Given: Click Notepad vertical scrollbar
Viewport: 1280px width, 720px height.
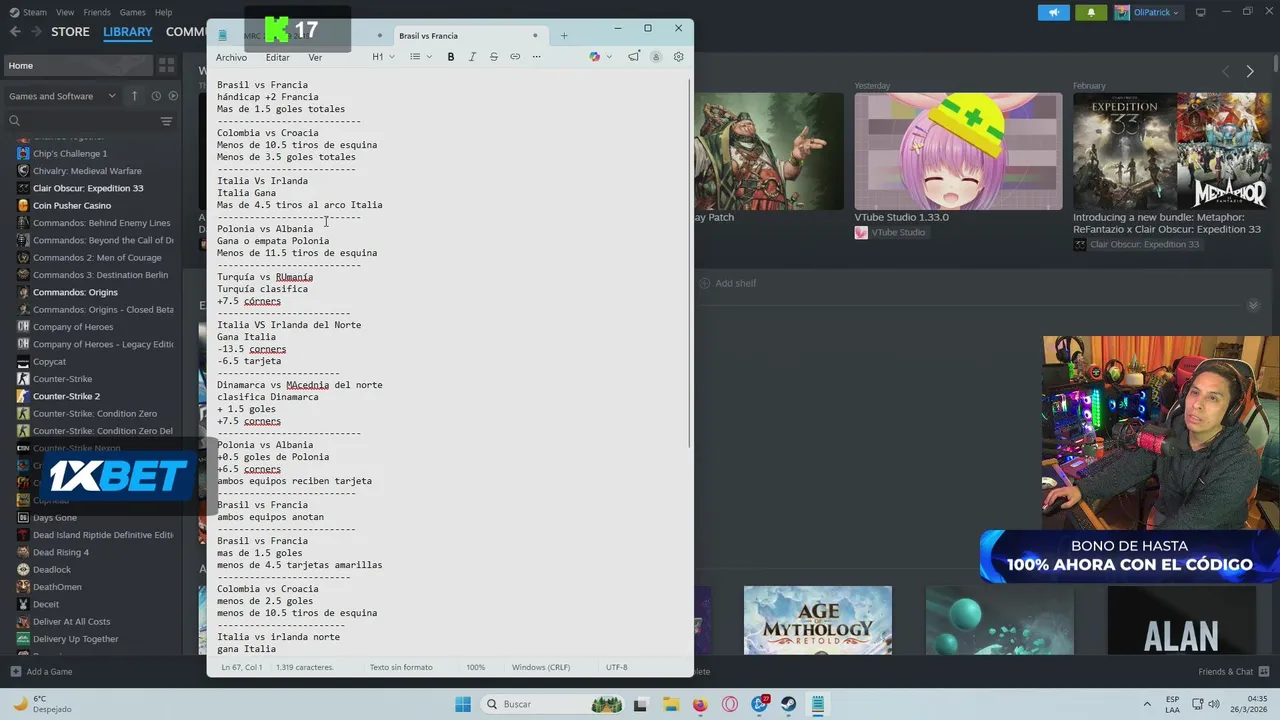Looking at the screenshot, I should pos(689,265).
